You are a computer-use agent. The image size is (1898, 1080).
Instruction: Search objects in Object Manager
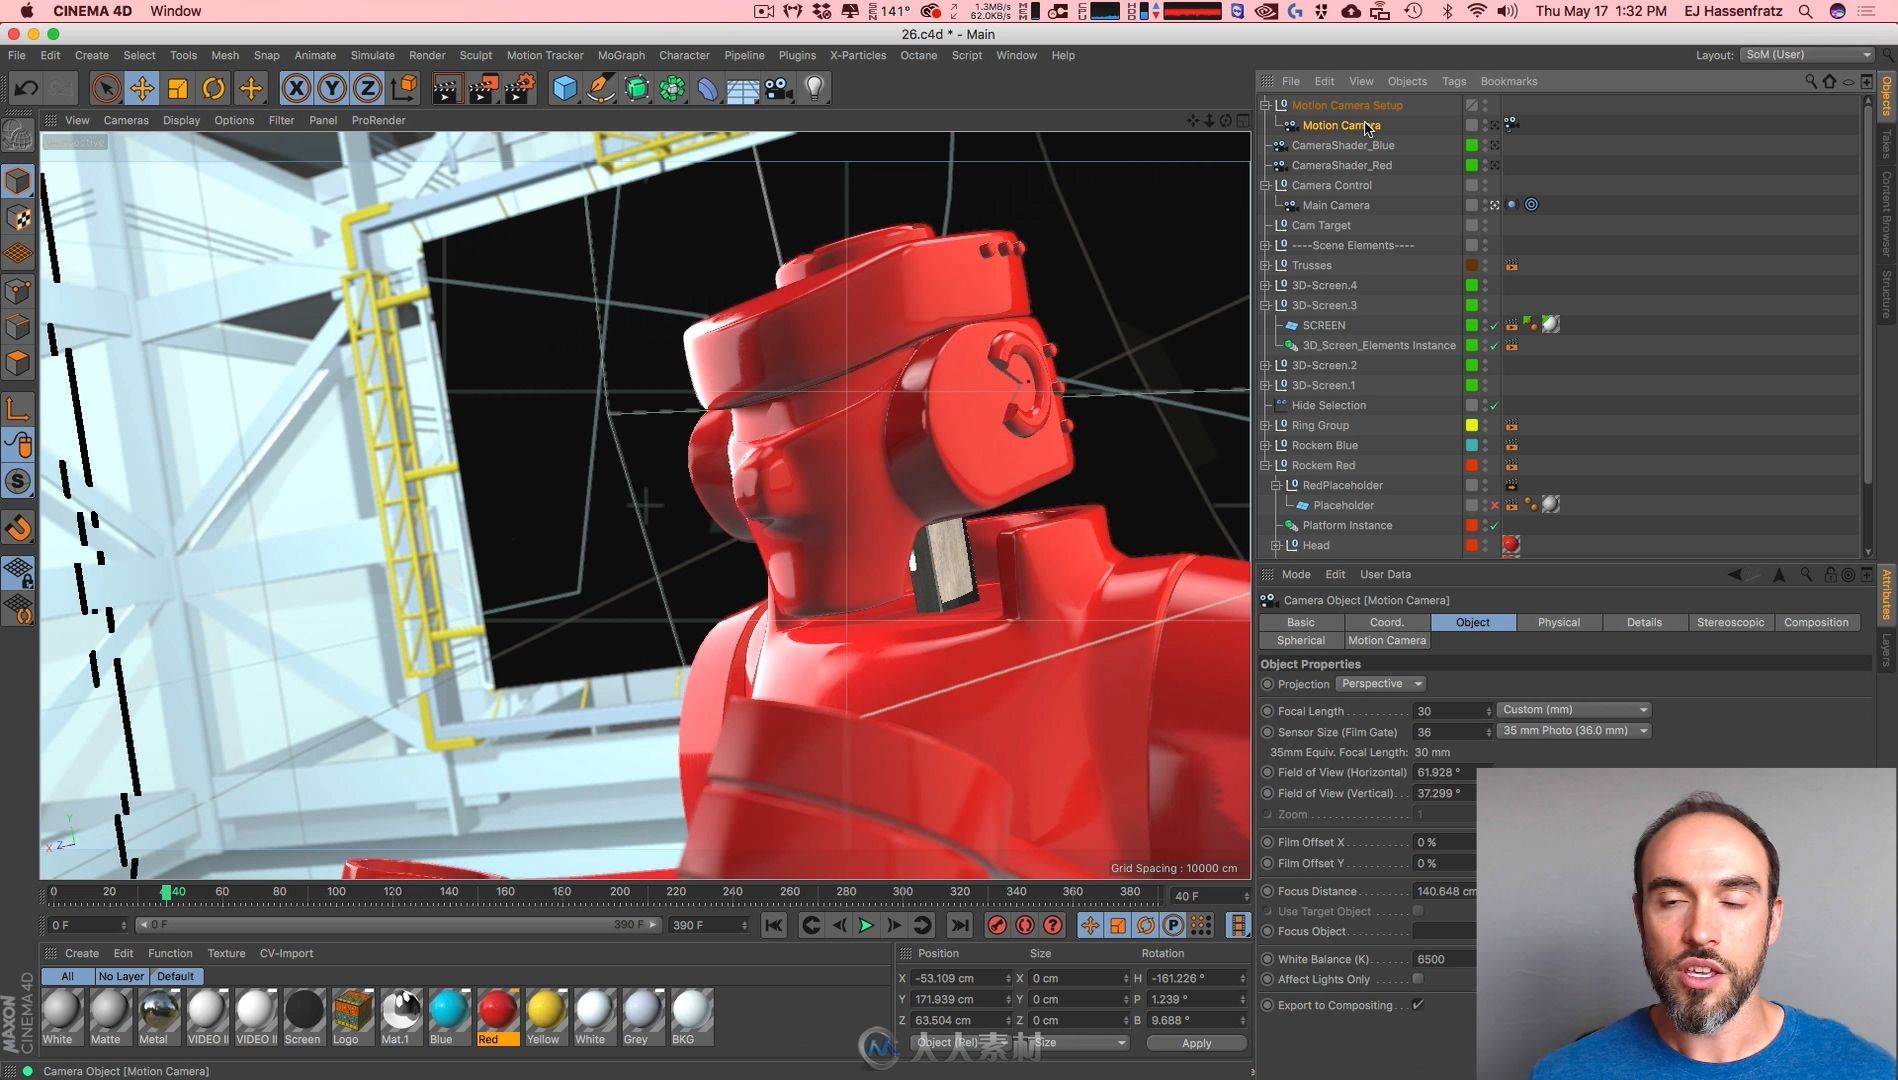(x=1811, y=81)
